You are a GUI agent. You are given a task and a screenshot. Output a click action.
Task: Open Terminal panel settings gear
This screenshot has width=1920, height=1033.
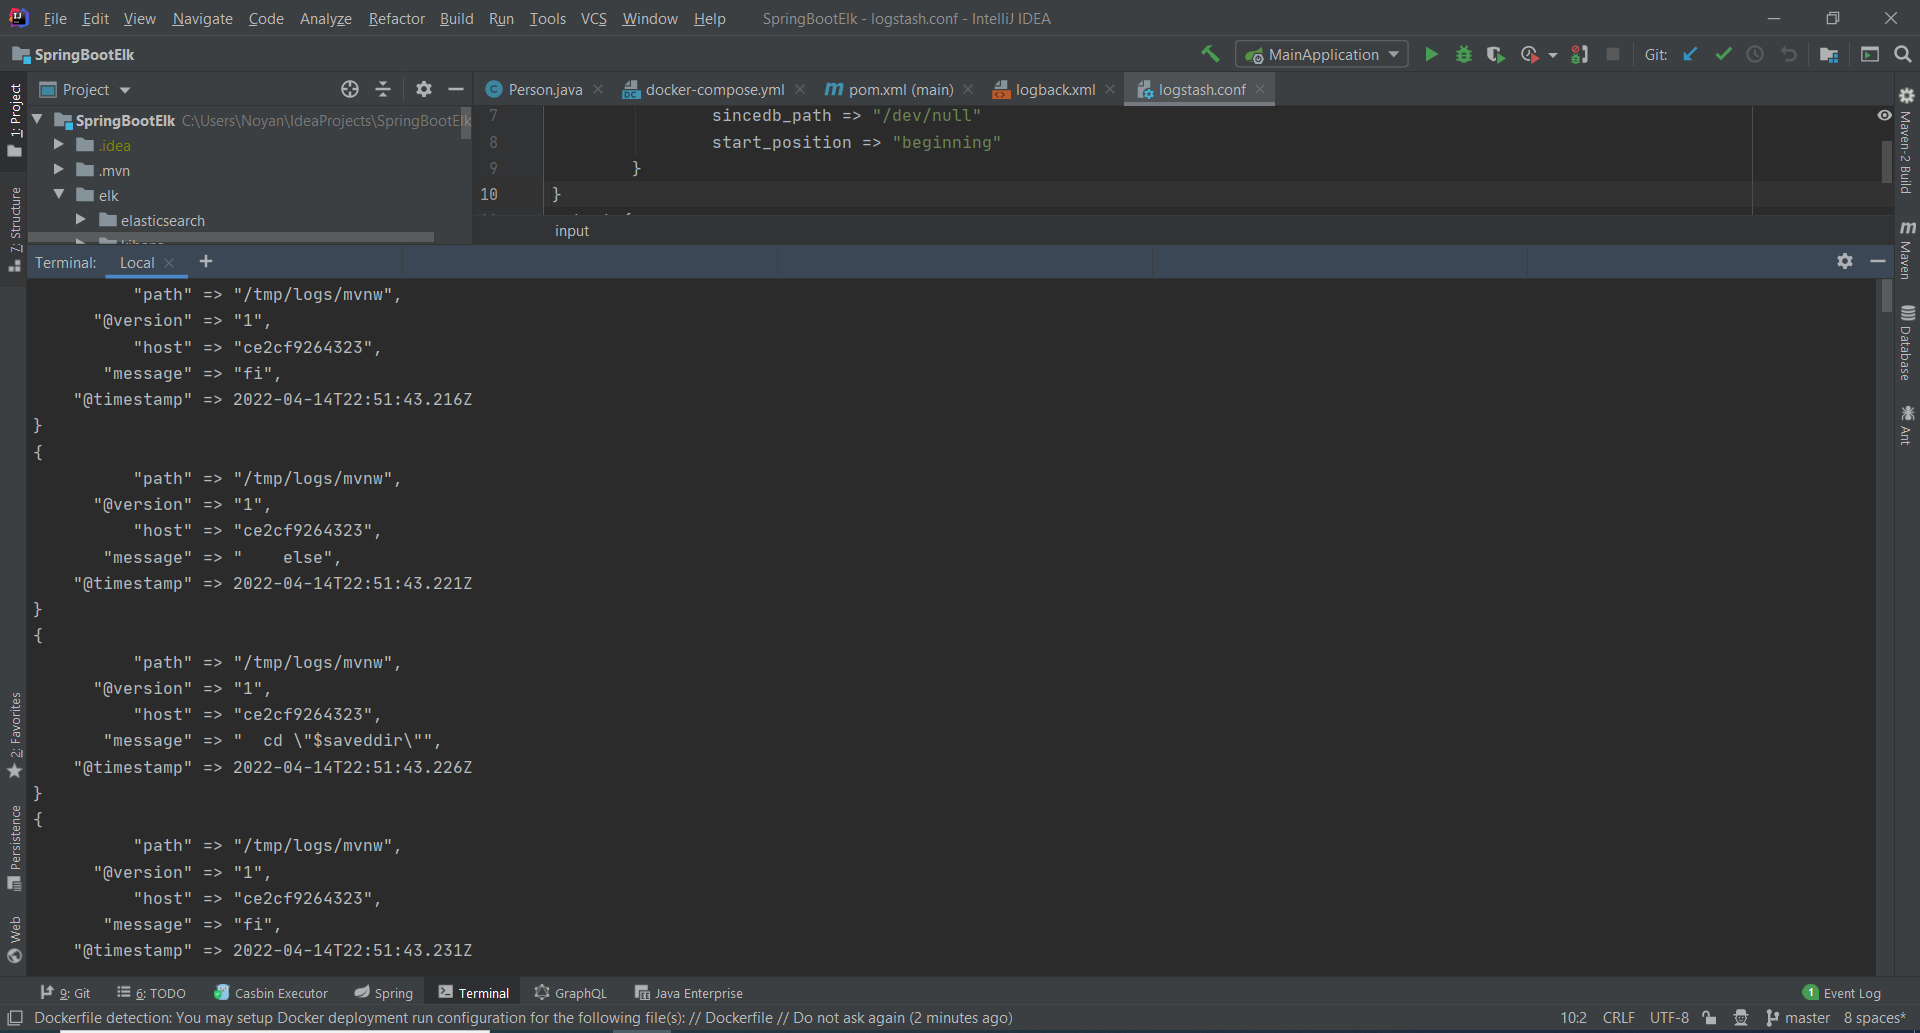1845,261
